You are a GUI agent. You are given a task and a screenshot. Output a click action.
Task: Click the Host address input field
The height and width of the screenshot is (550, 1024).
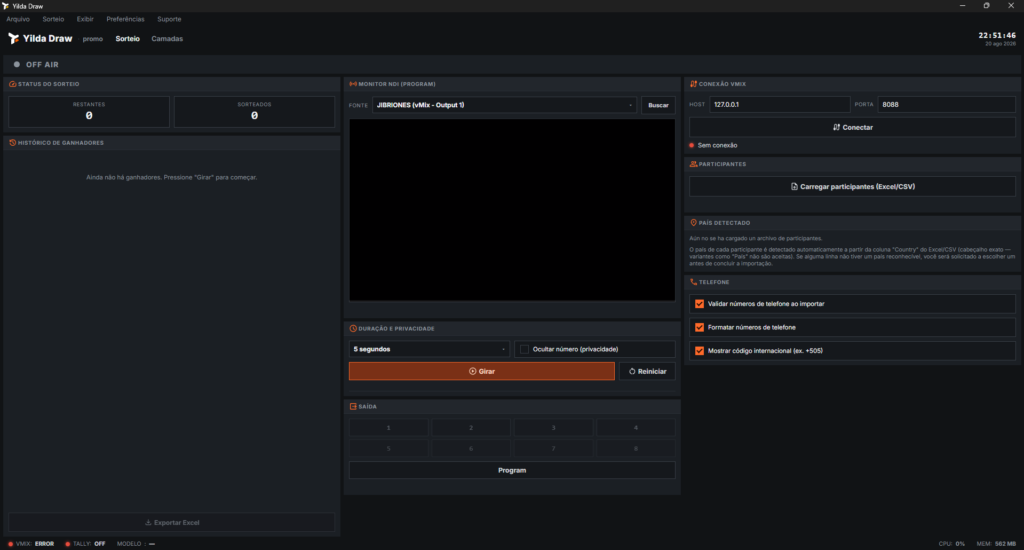pyautogui.click(x=780, y=105)
